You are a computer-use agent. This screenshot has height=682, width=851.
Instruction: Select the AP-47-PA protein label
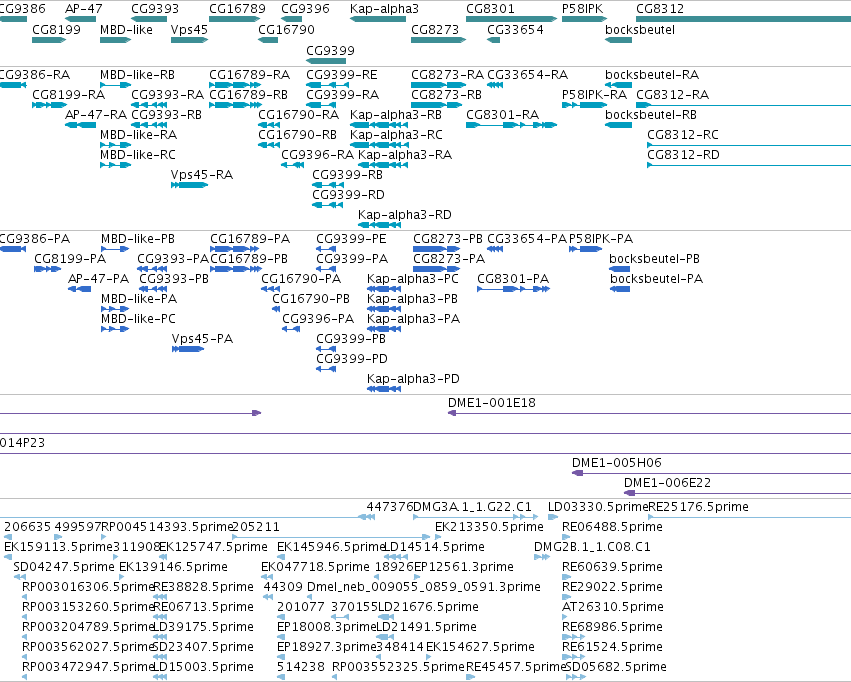tap(98, 279)
